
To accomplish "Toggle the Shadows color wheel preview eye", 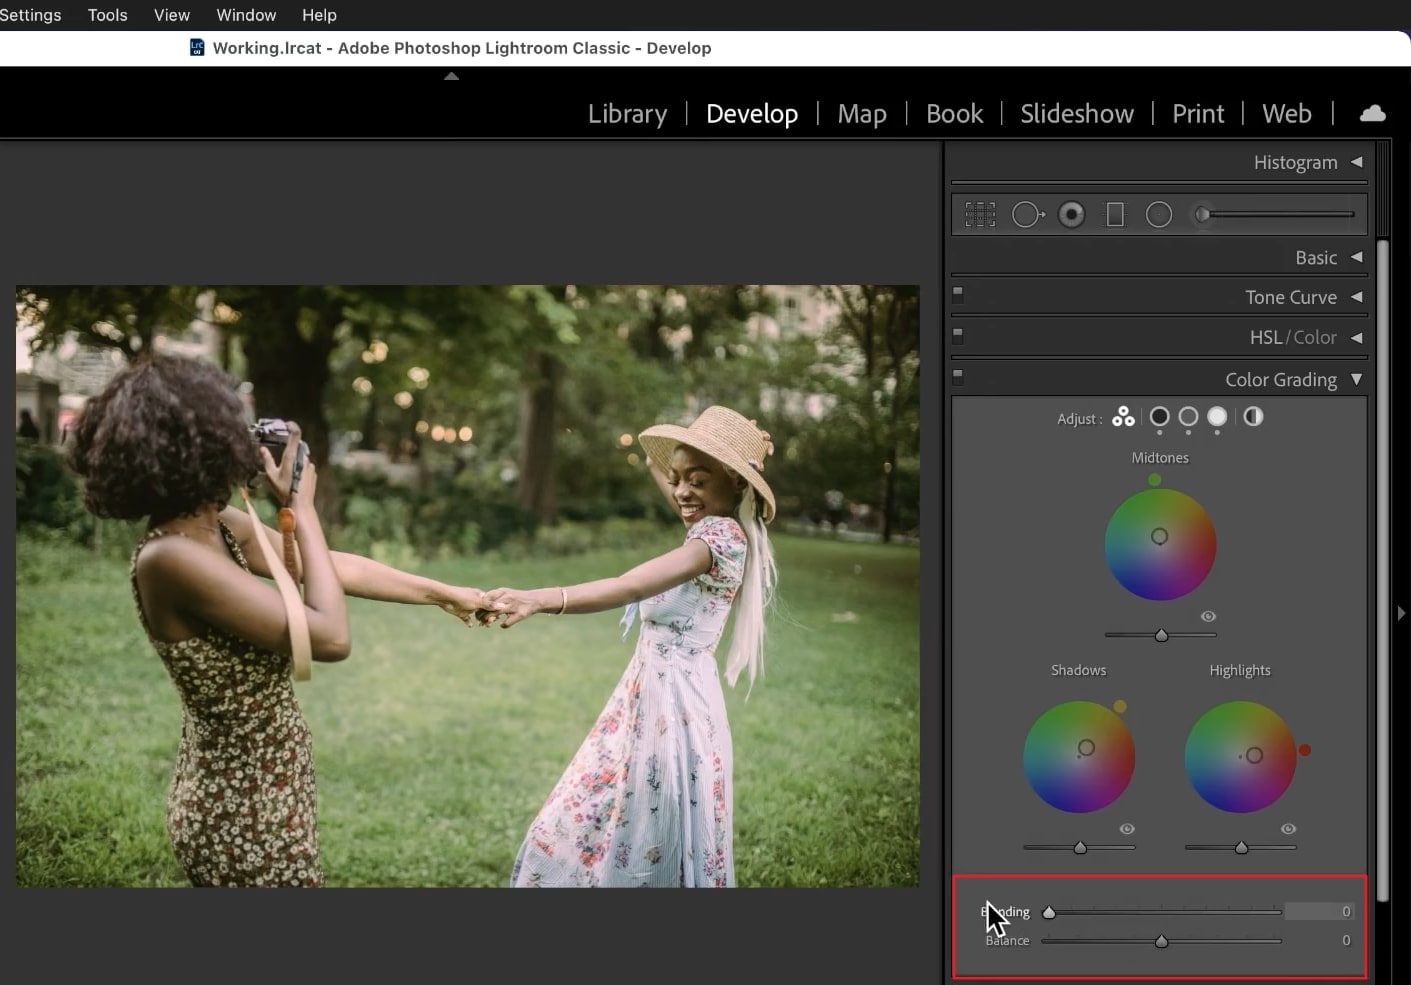I will coord(1127,828).
